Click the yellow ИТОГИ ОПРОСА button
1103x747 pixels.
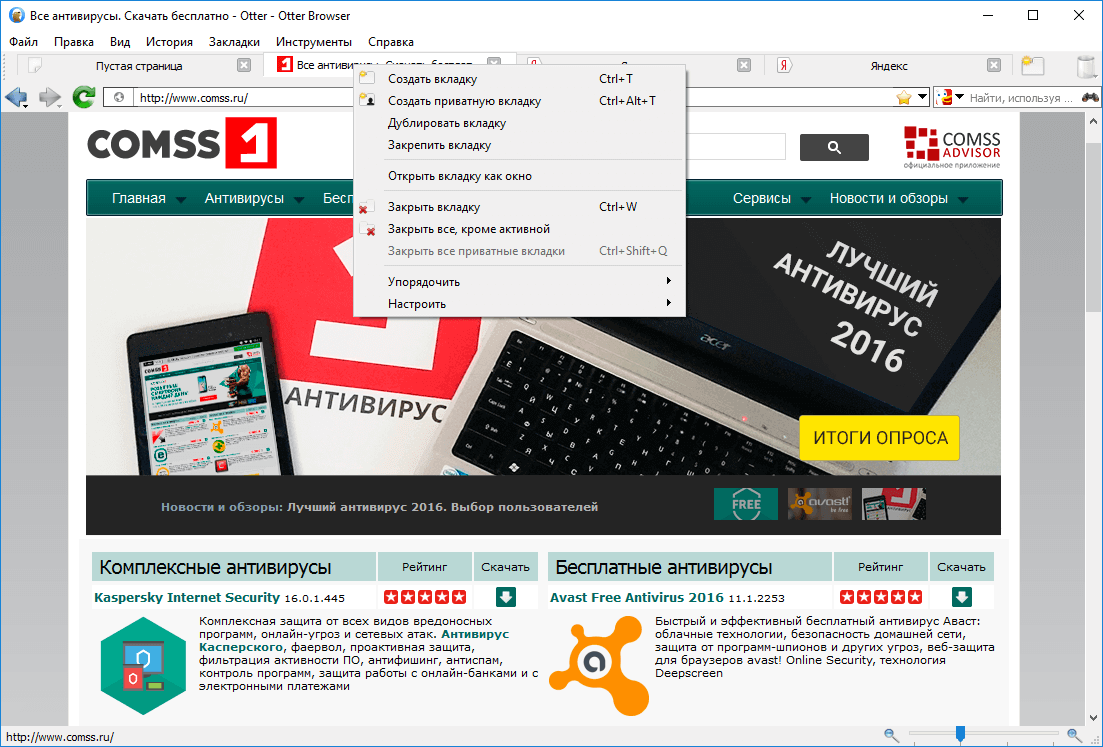pyautogui.click(x=879, y=438)
